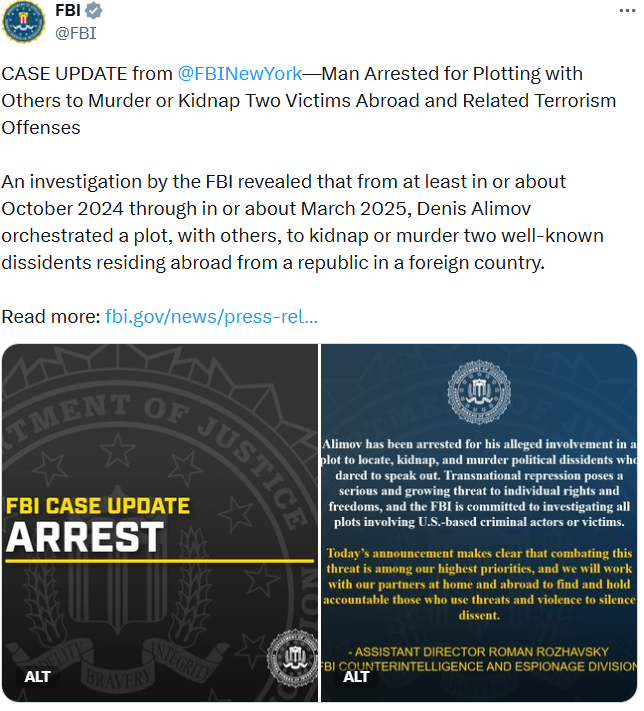
Task: Click the @FBI handle text
Action: pos(75,32)
